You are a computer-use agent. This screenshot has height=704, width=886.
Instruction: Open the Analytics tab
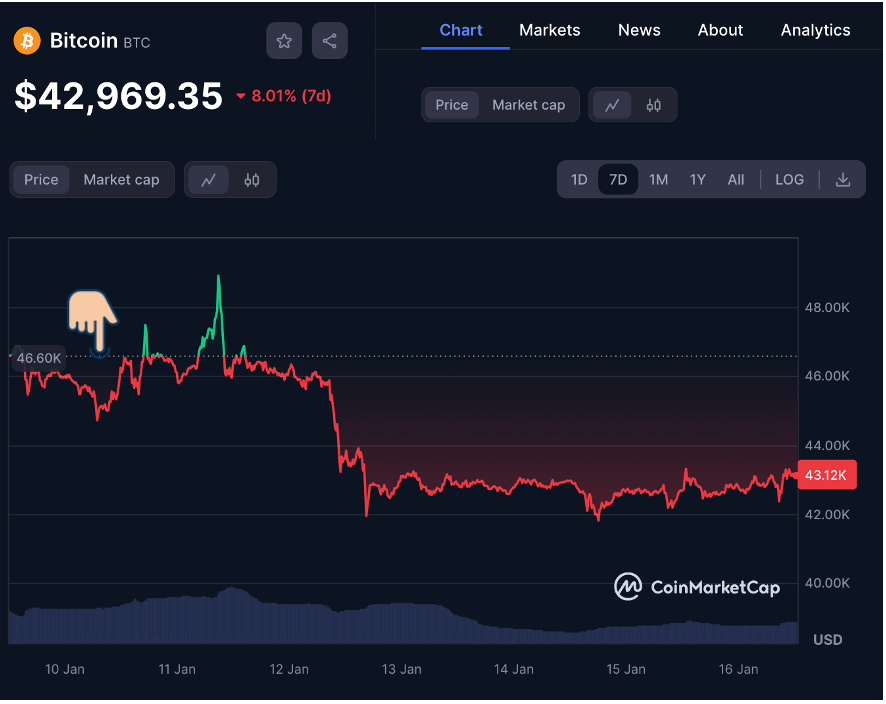click(x=815, y=30)
